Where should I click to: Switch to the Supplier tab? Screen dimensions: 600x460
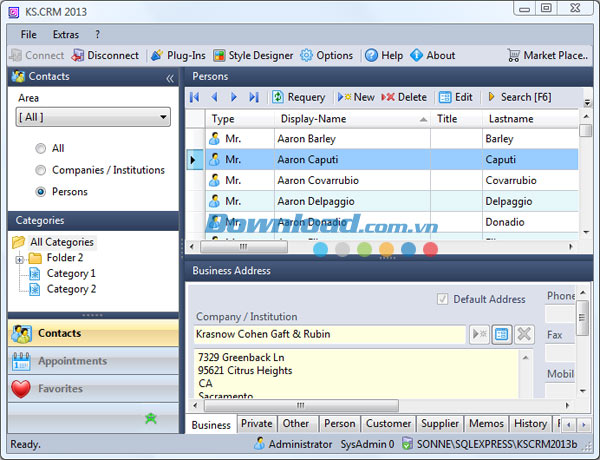[x=440, y=424]
